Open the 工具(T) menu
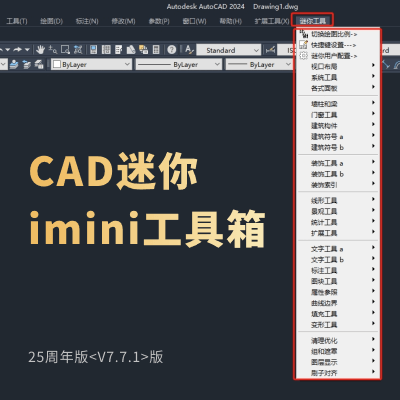Screen dimensions: 400x400 pyautogui.click(x=17, y=21)
